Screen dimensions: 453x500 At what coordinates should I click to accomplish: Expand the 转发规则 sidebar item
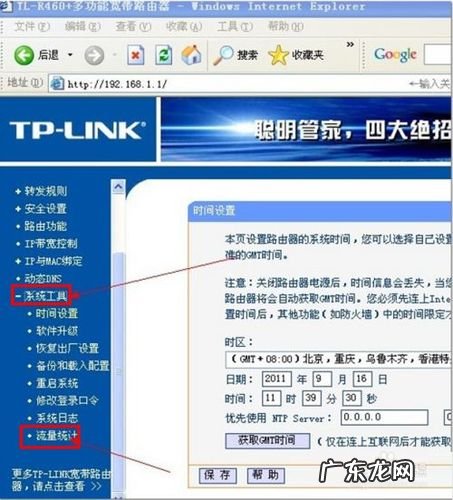coord(41,191)
